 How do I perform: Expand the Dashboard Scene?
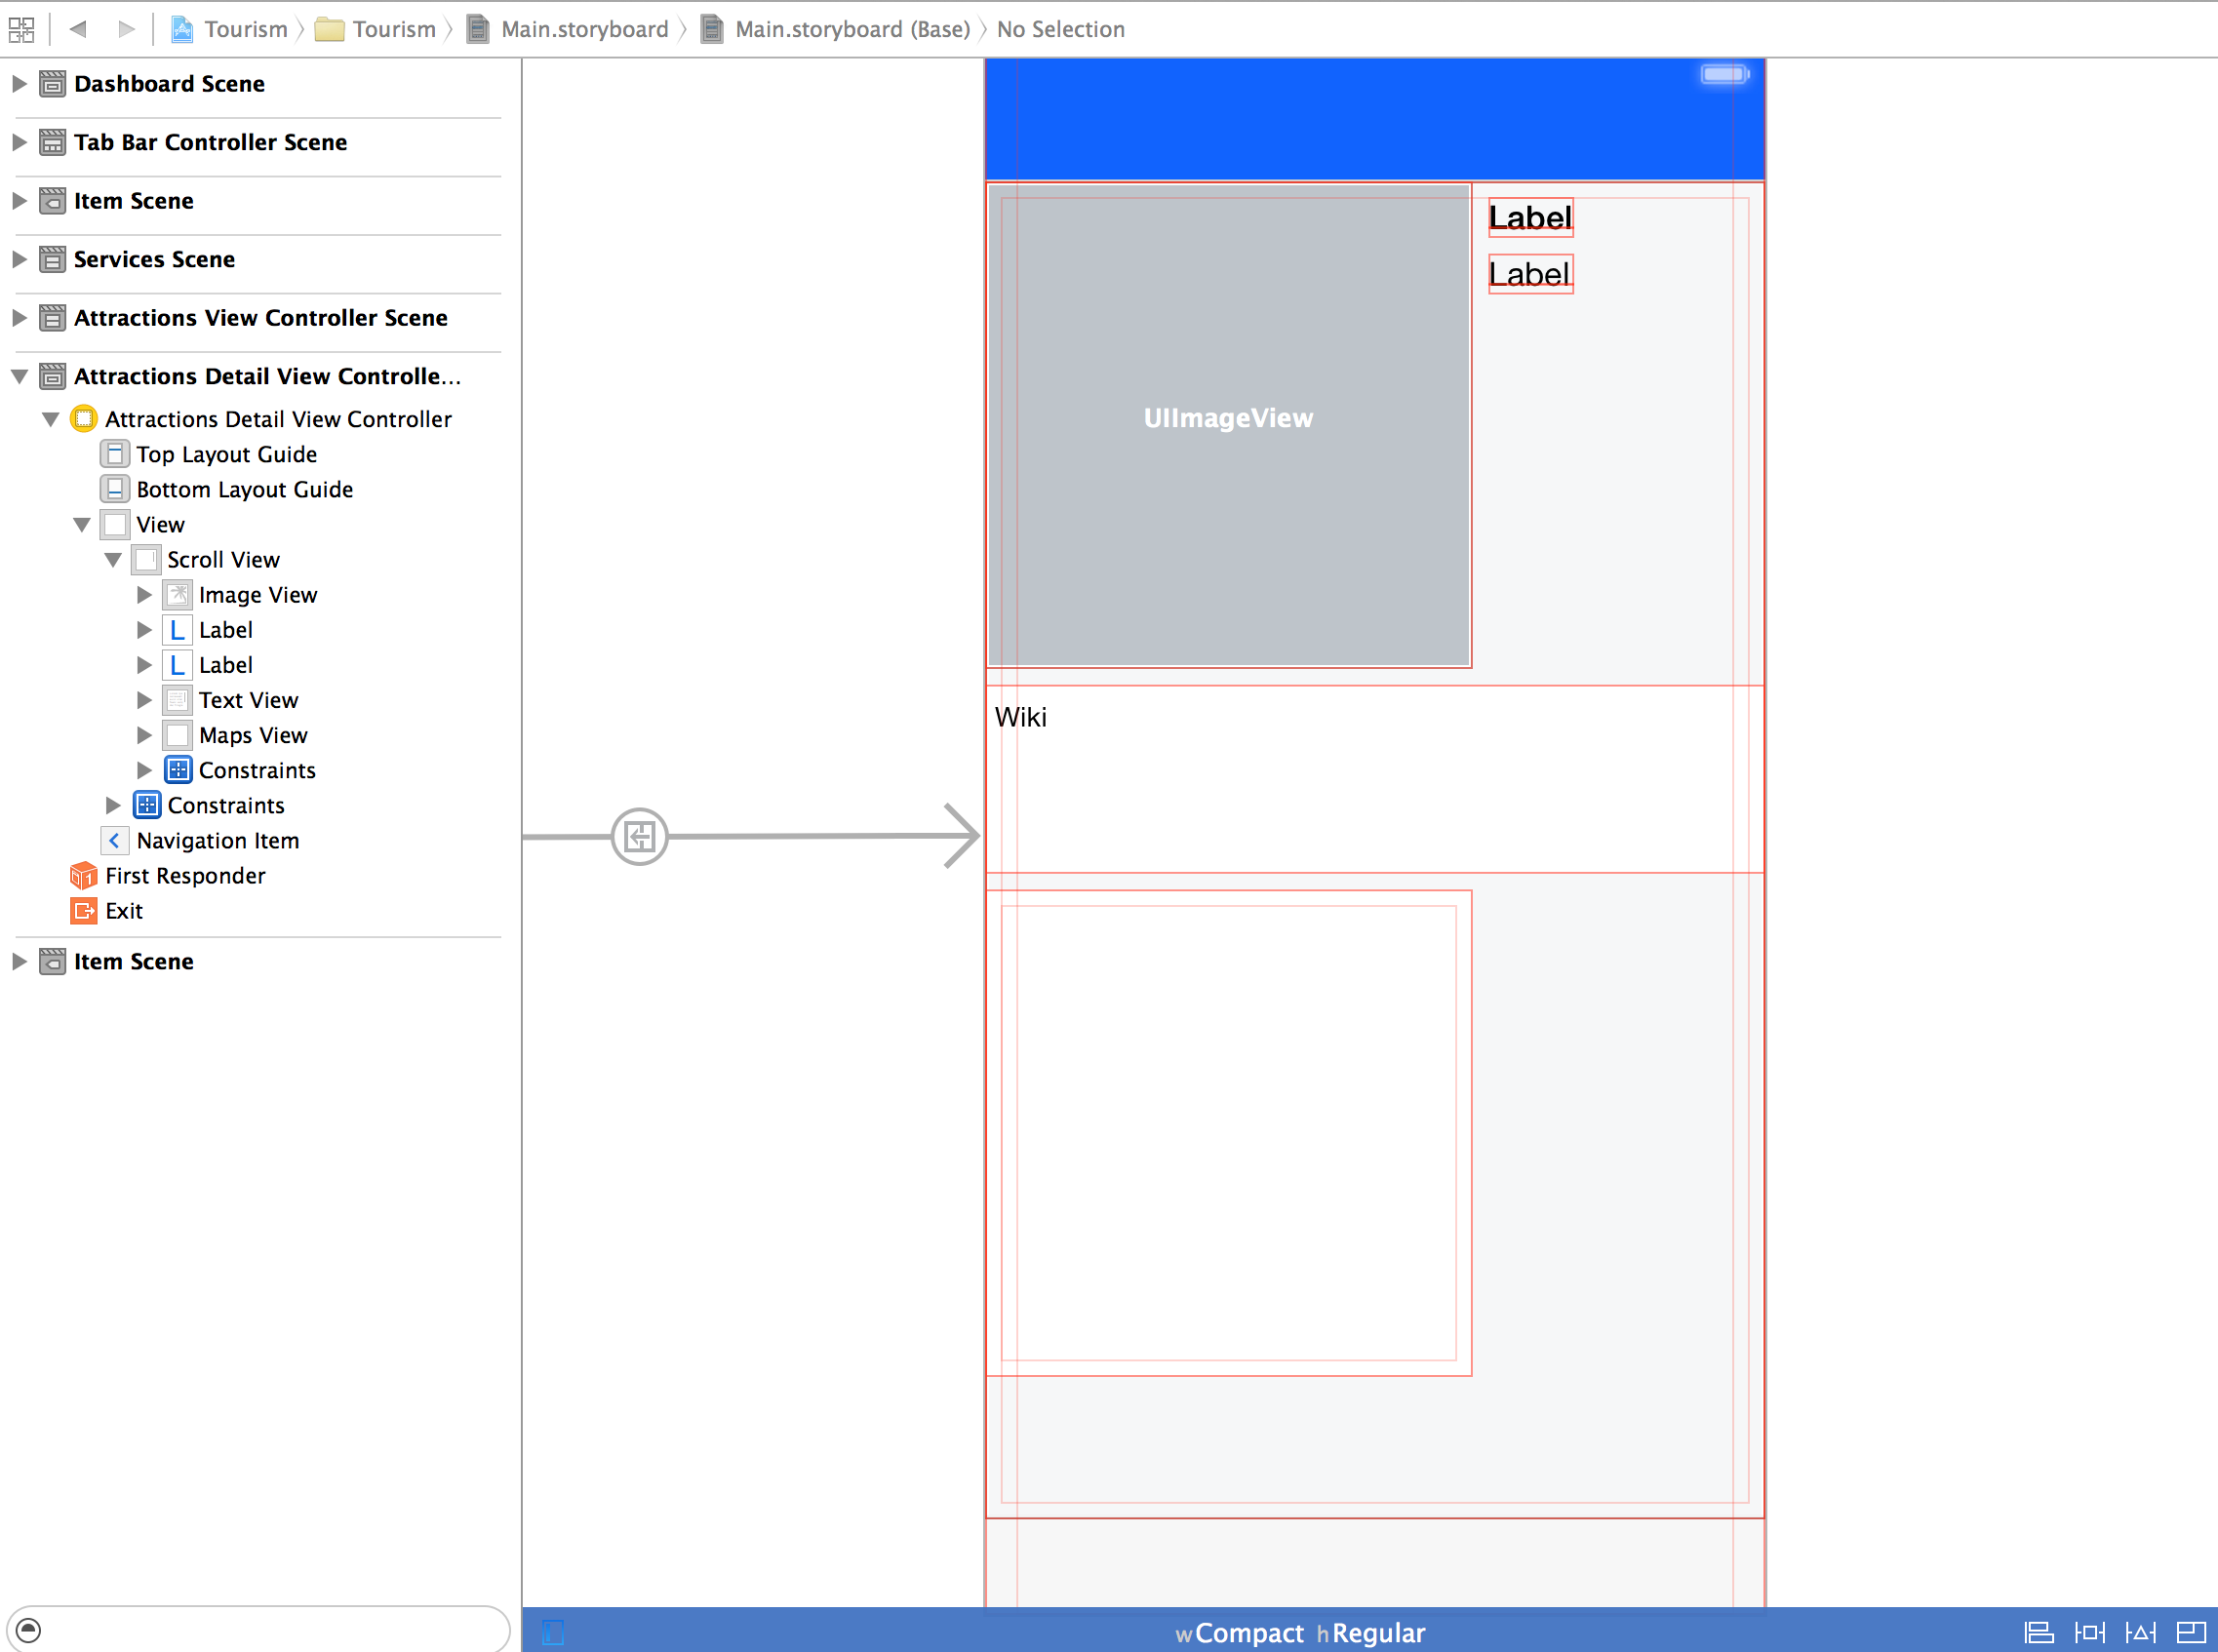(19, 84)
